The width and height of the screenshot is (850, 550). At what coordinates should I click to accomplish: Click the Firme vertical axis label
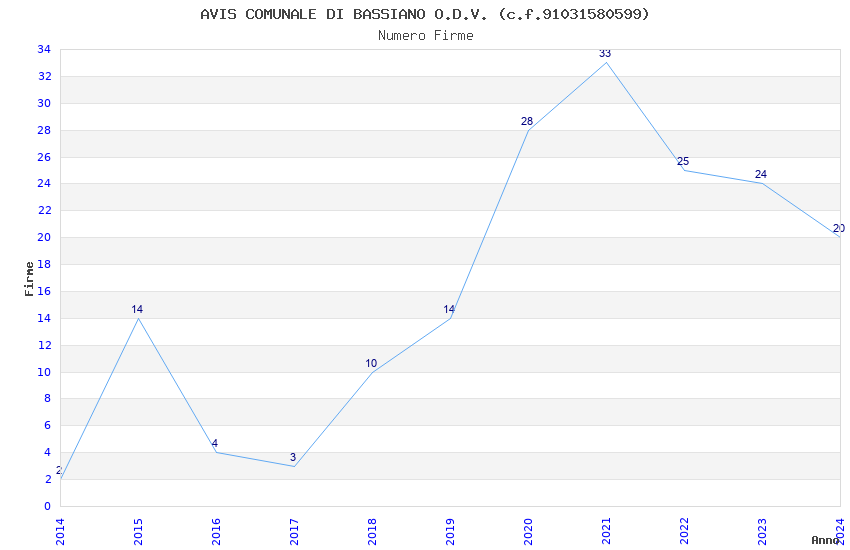pyautogui.click(x=29, y=279)
